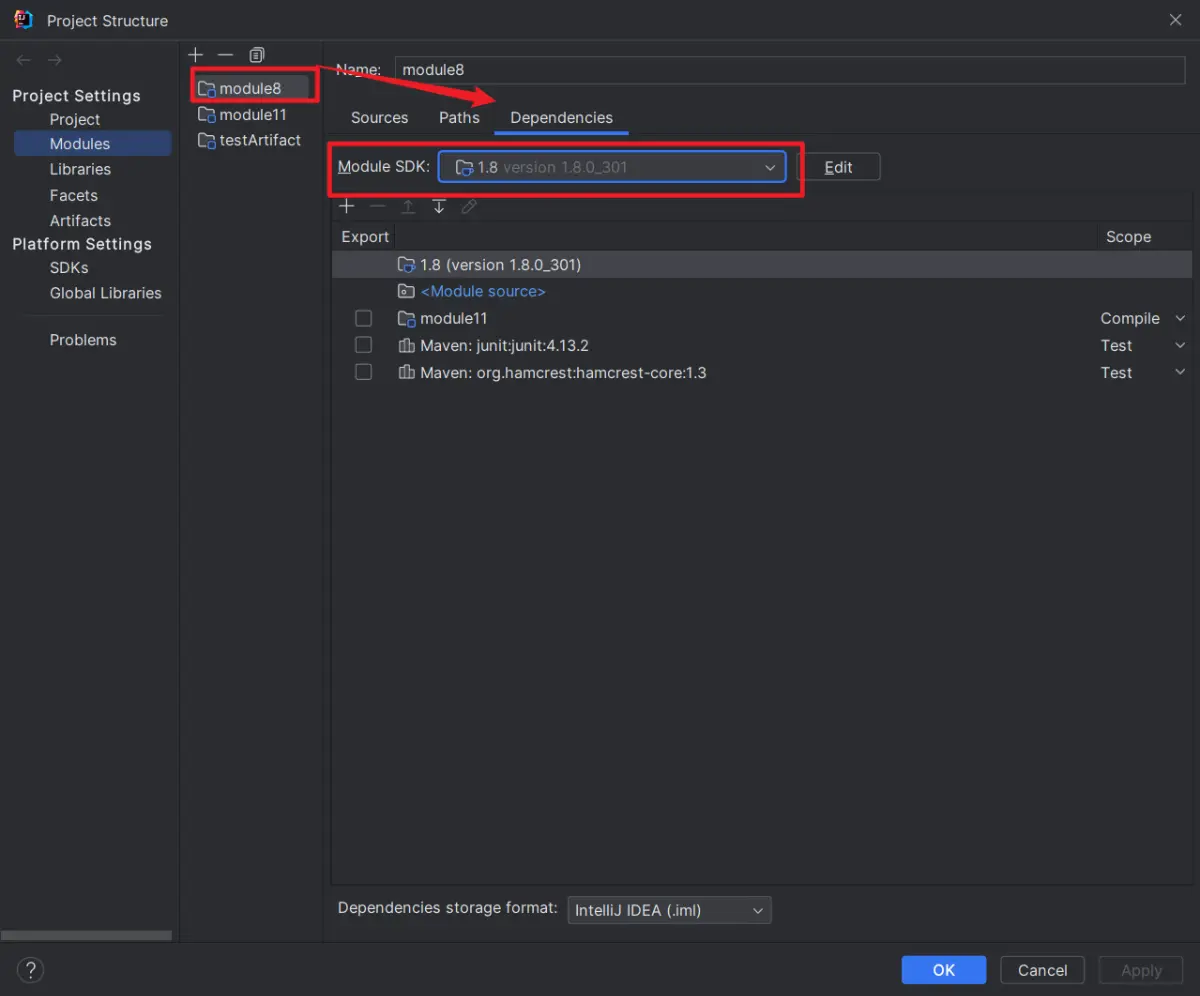Click the Scope column header
1200x996 pixels.
click(x=1129, y=237)
